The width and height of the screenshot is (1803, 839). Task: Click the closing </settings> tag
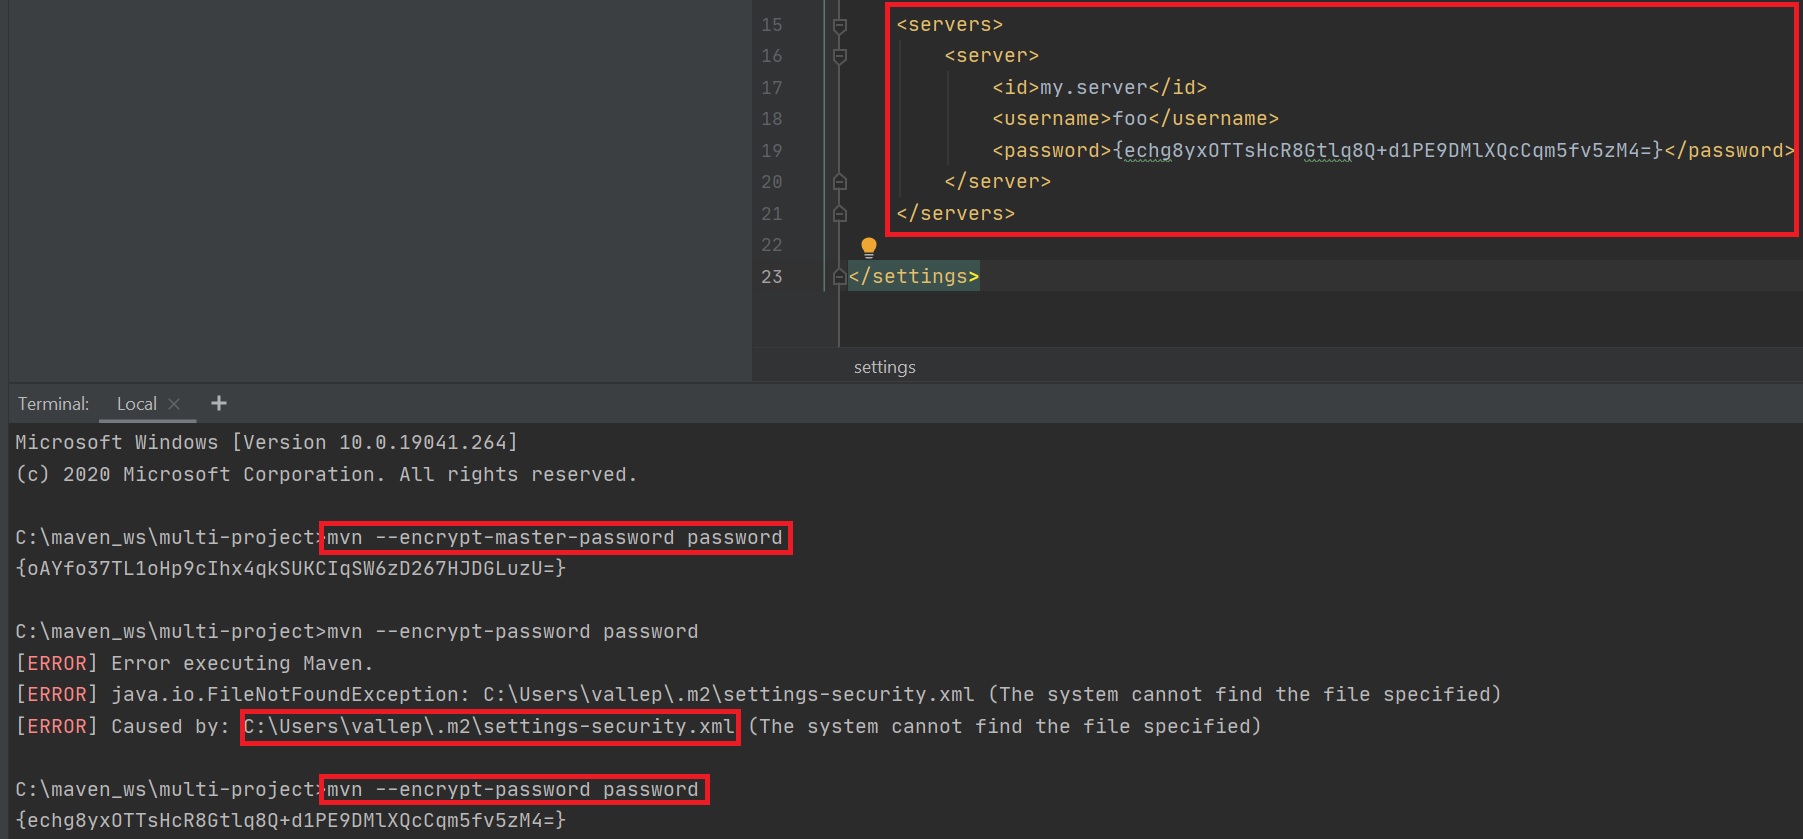[913, 277]
